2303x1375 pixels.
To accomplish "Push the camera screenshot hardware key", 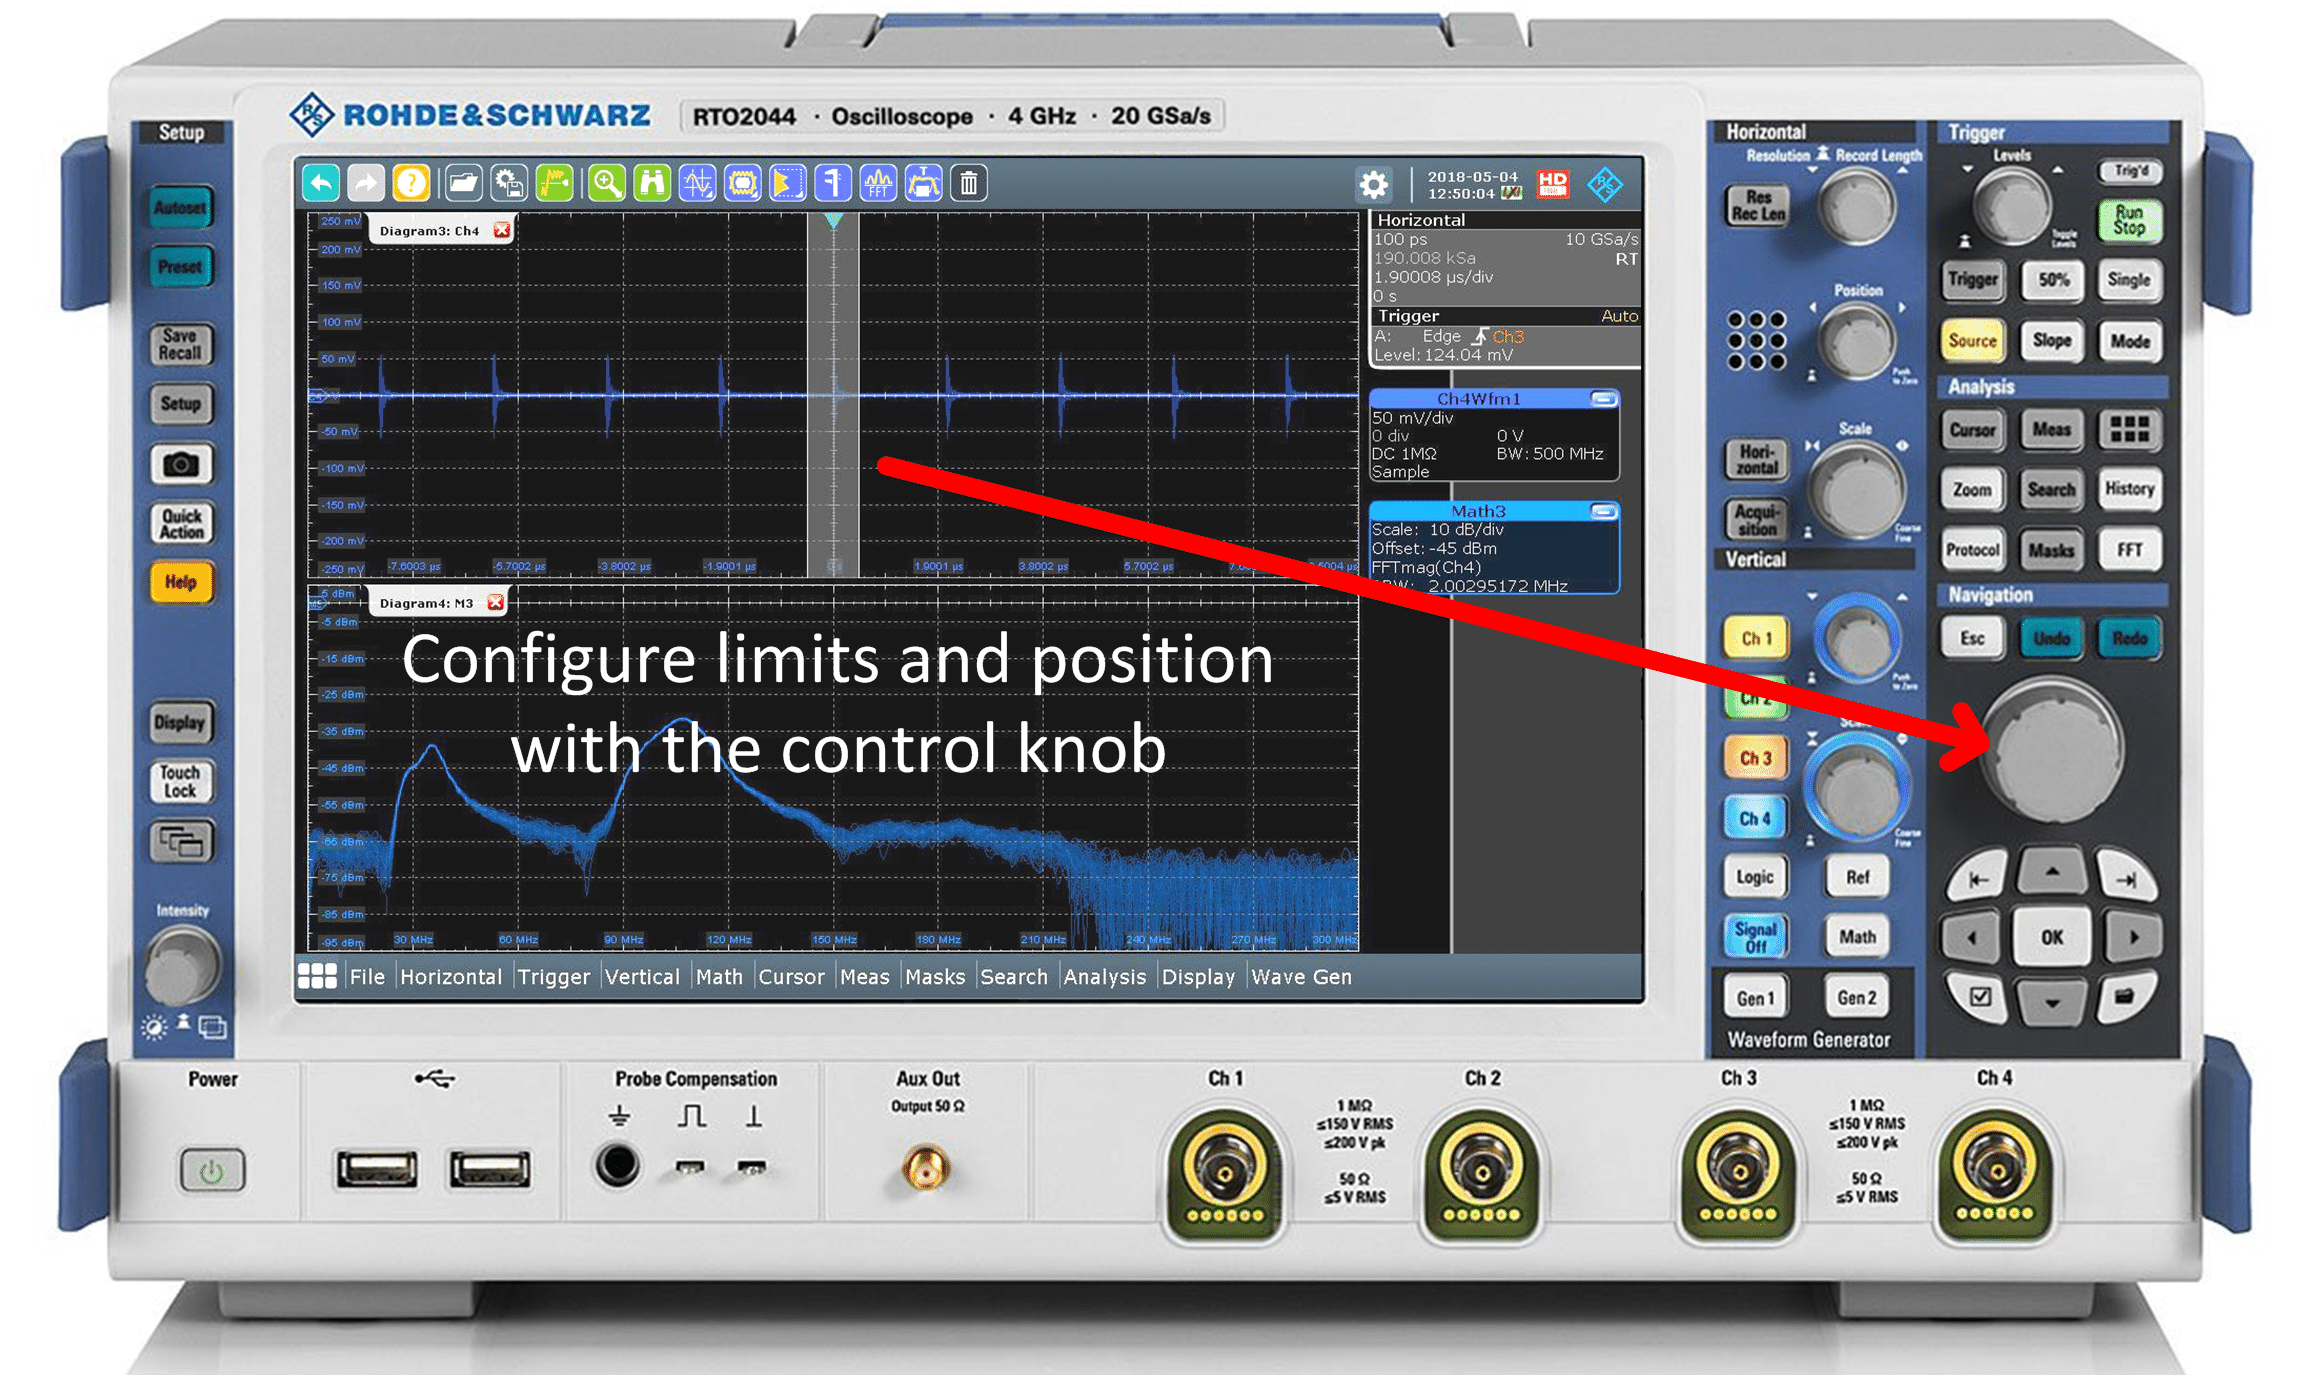I will click(x=182, y=465).
